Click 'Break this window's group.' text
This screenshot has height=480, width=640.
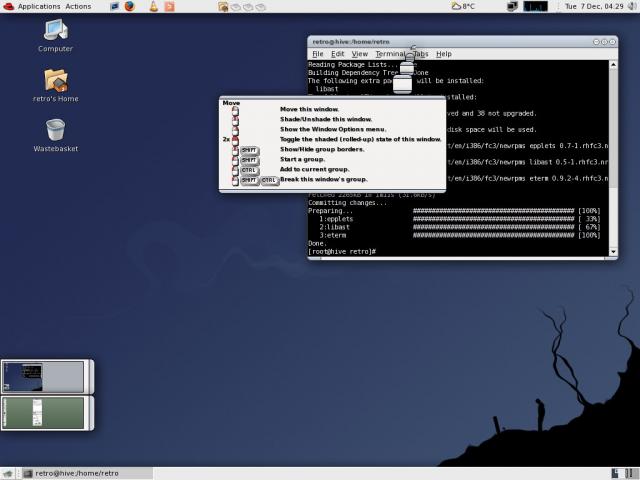click(x=324, y=179)
